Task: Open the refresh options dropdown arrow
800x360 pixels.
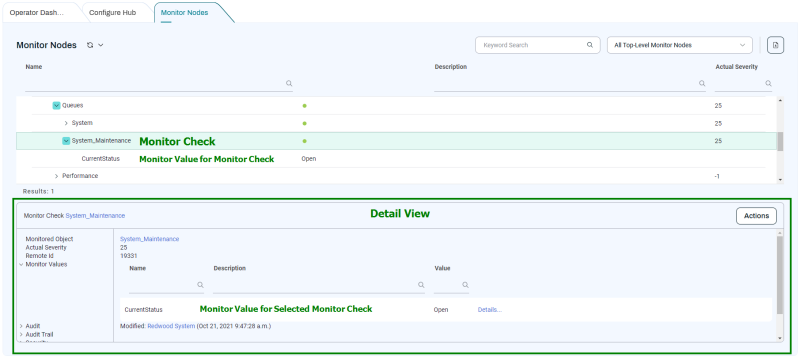Action: 101,45
